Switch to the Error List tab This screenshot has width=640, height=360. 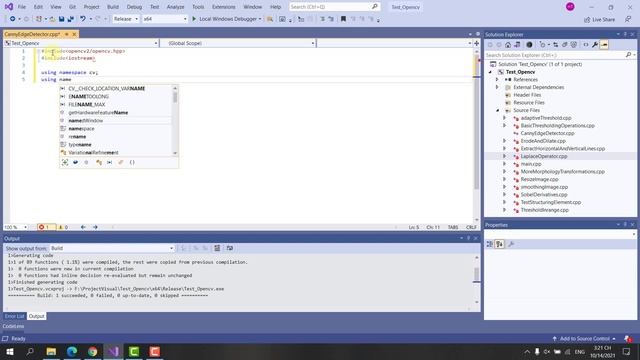(x=14, y=316)
